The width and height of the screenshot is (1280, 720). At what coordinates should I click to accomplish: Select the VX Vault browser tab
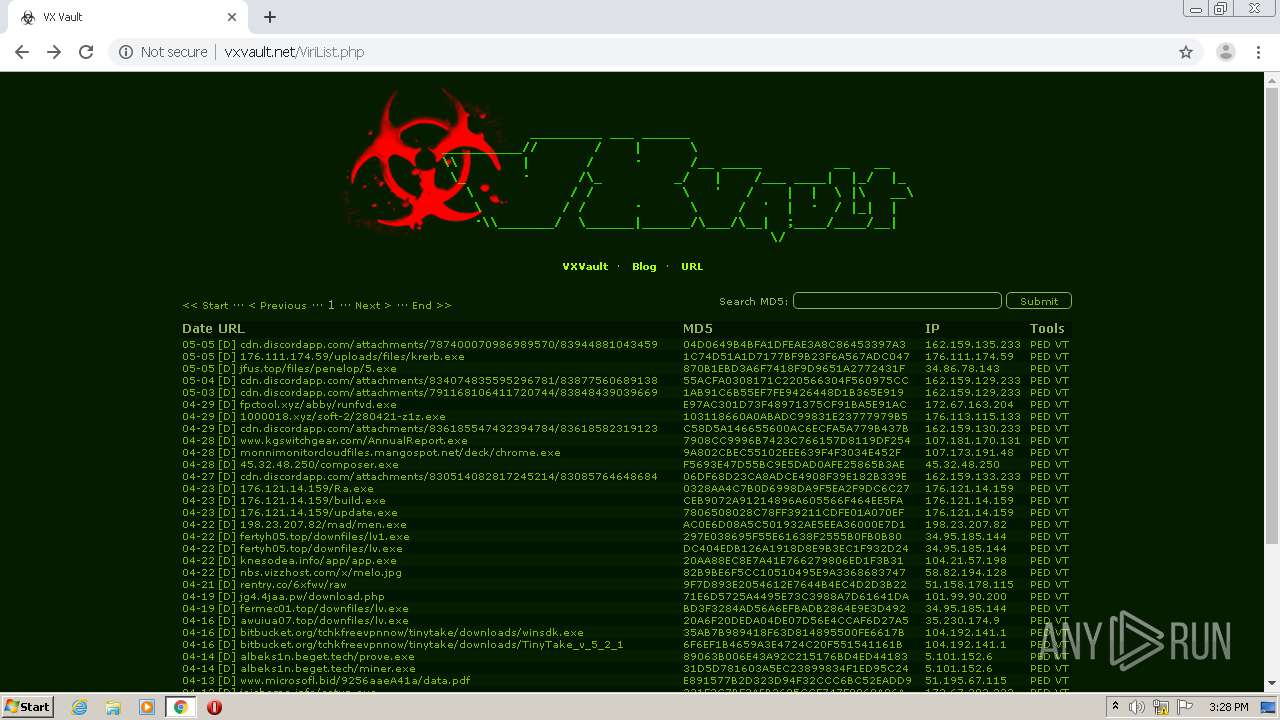click(130, 17)
